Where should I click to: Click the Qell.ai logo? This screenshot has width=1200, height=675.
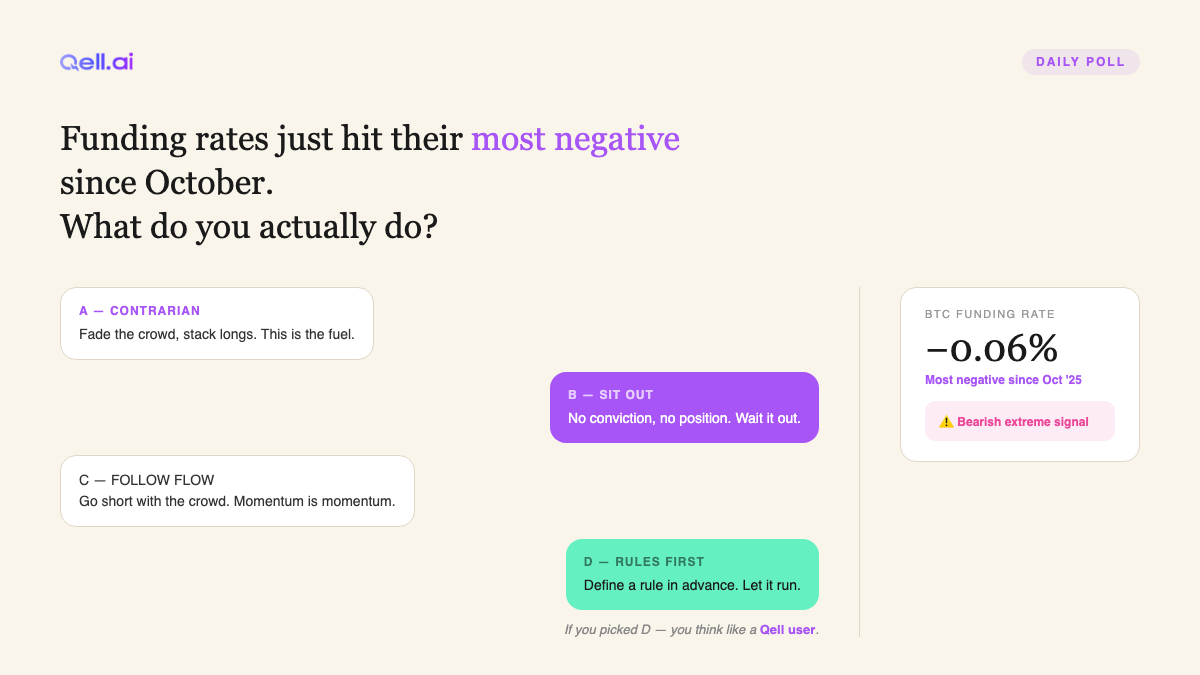[x=96, y=62]
